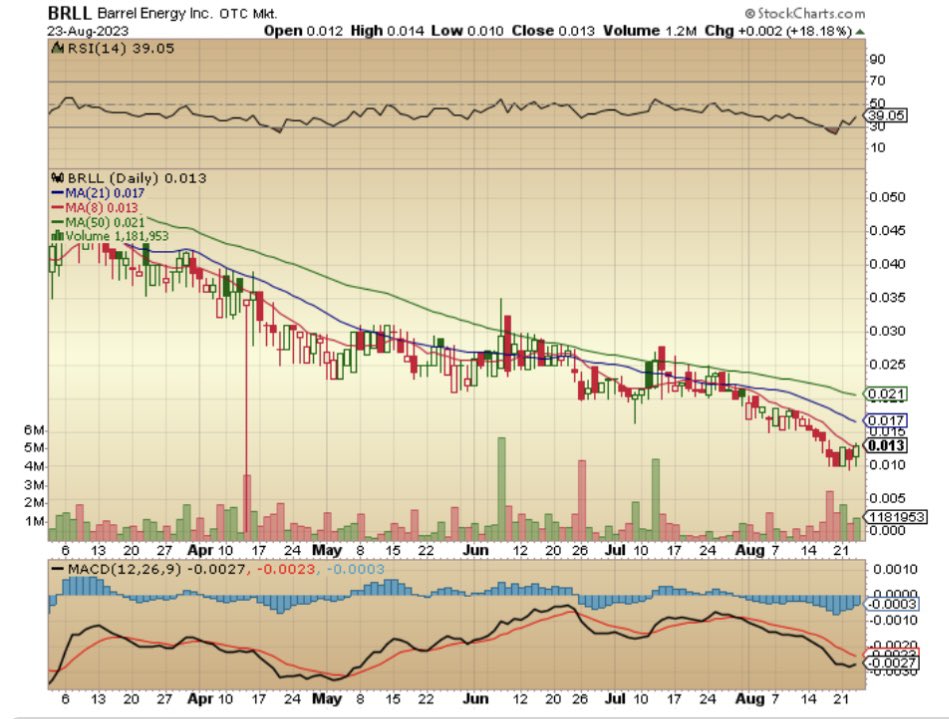Click the tallest green volume bar in June
The width and height of the screenshot is (949, 719).
(x=501, y=489)
